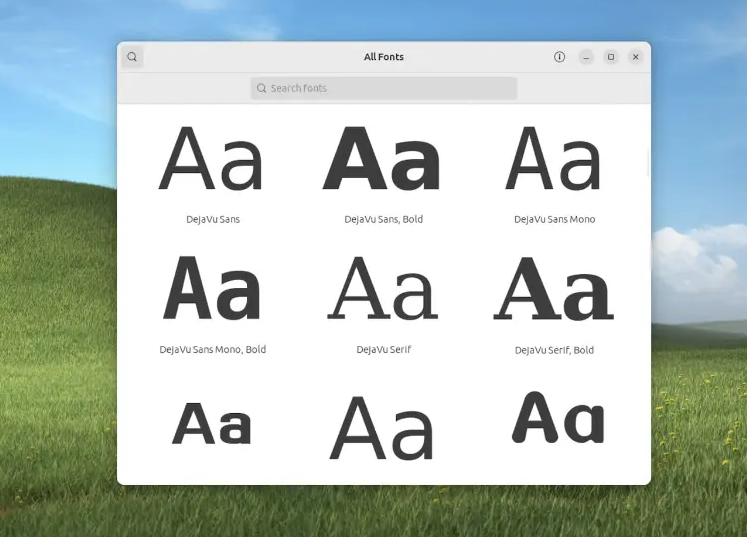The width and height of the screenshot is (747, 537).
Task: Open bottom-left wide bold font thumbnail
Action: coord(212,424)
